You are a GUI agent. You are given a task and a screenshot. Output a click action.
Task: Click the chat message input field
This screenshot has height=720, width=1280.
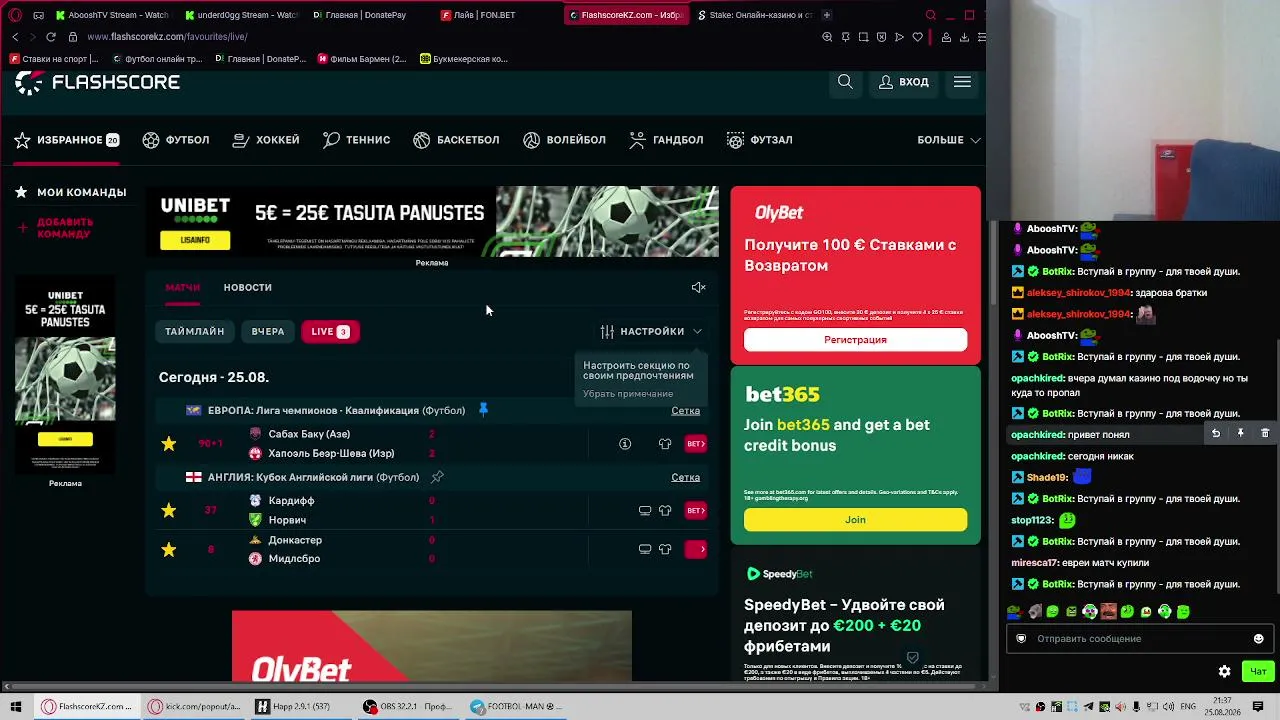coord(1139,639)
